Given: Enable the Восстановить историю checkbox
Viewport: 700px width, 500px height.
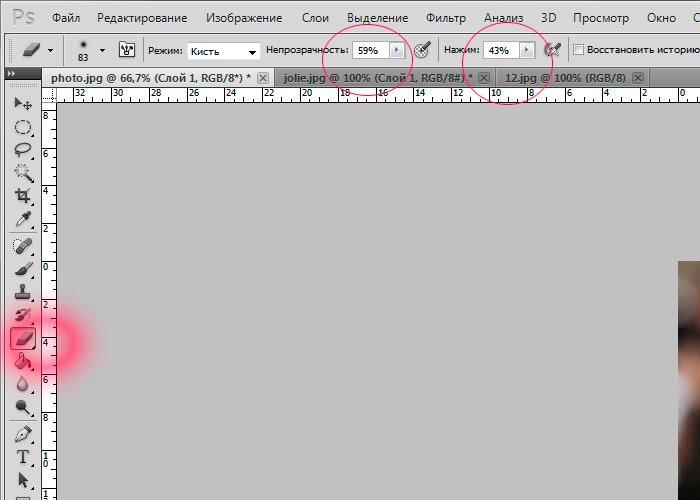Looking at the screenshot, I should tap(578, 50).
